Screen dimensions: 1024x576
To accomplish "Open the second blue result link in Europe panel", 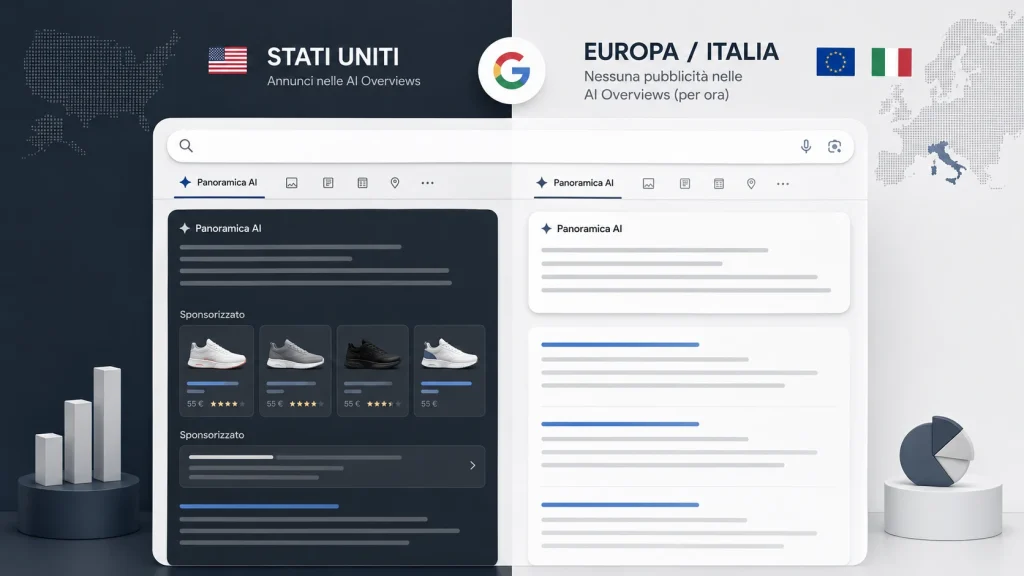I will click(620, 424).
